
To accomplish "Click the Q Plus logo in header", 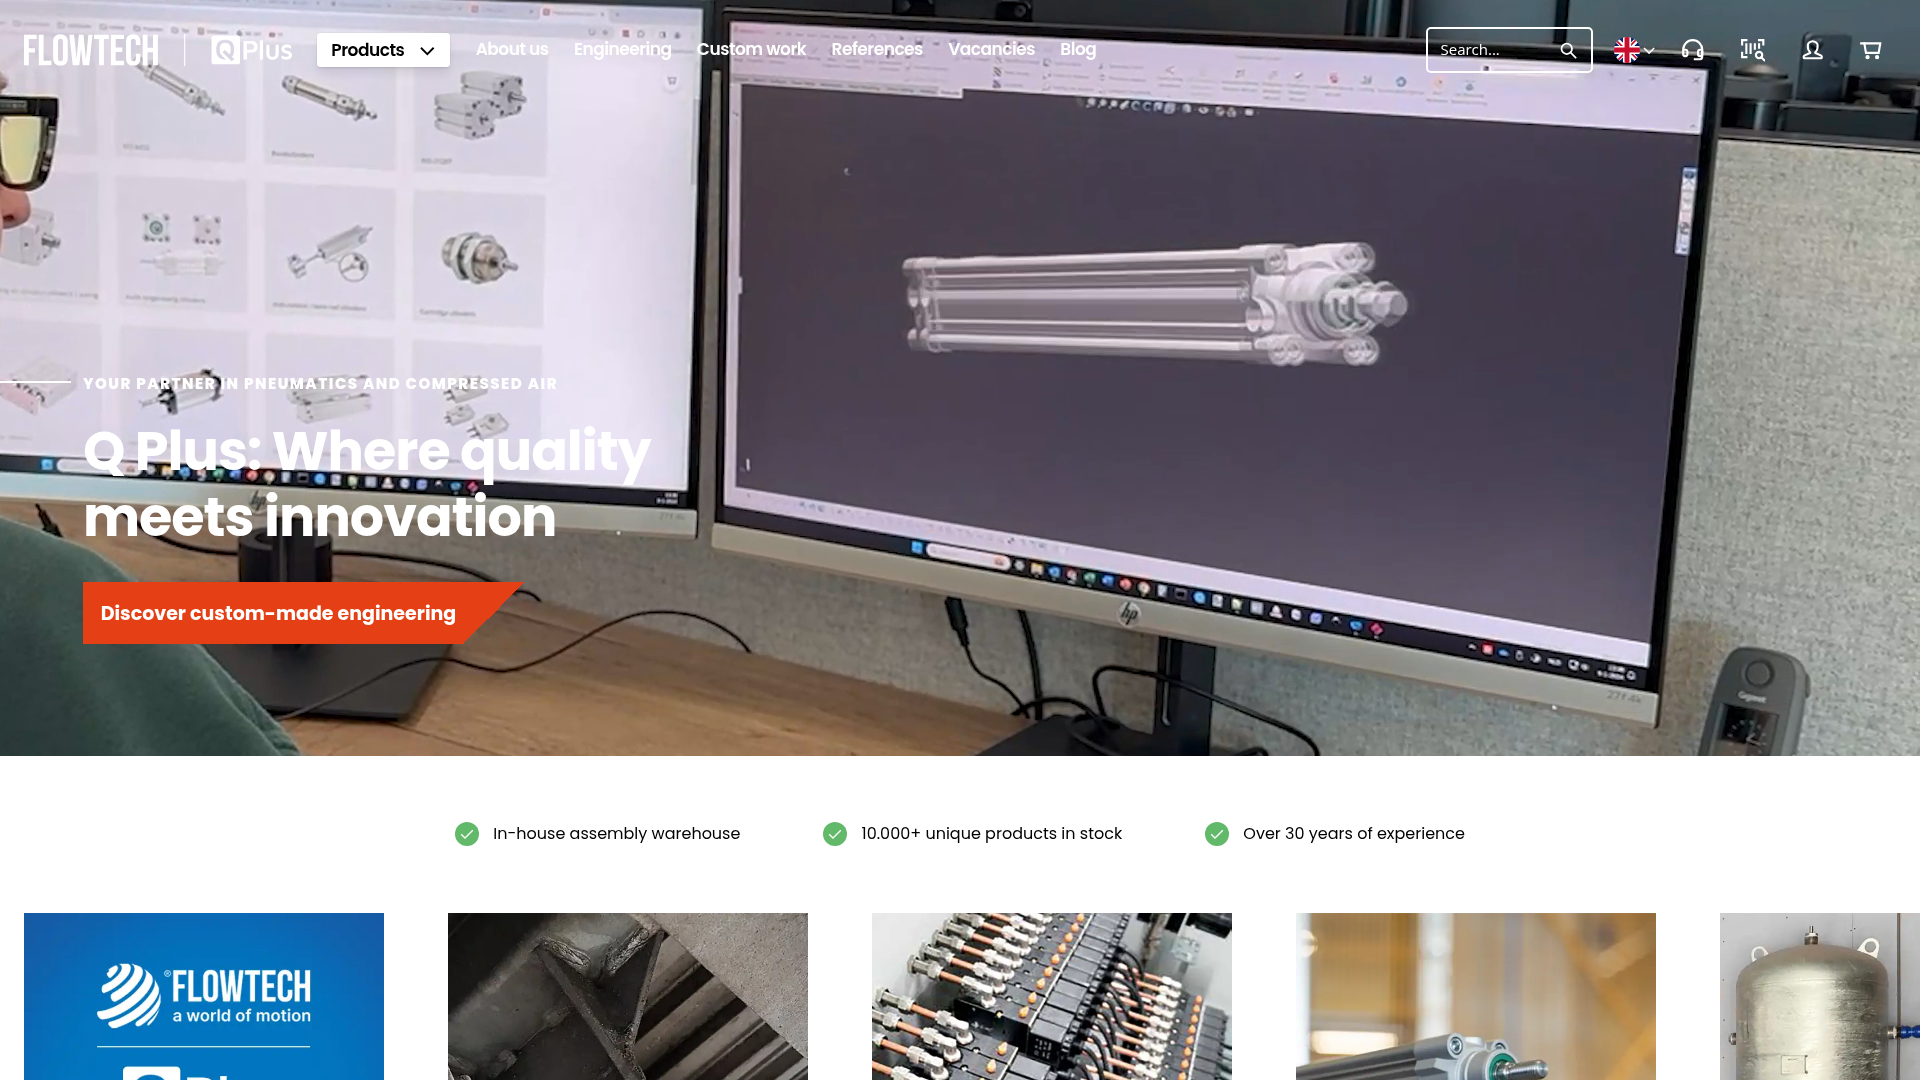I will pos(252,50).
